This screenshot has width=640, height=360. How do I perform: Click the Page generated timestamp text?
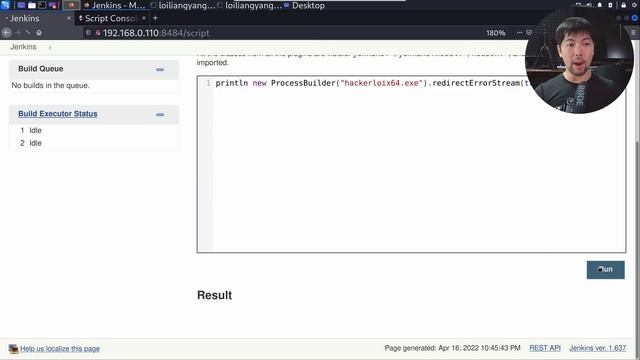click(453, 348)
